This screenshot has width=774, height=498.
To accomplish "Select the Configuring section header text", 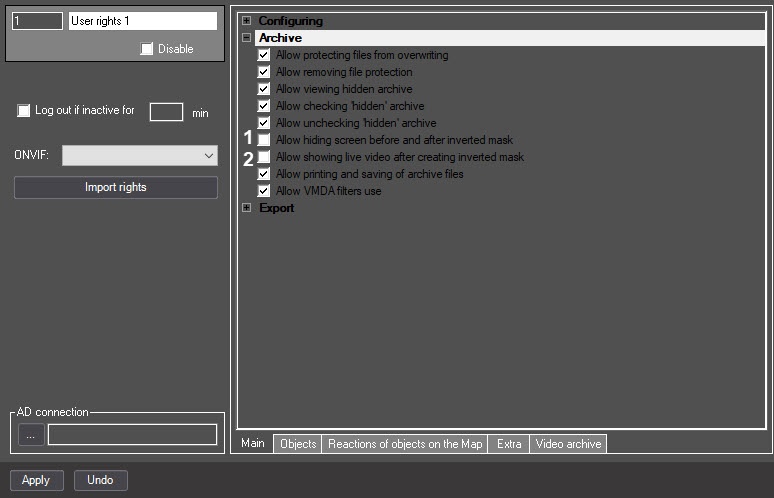I will [291, 21].
